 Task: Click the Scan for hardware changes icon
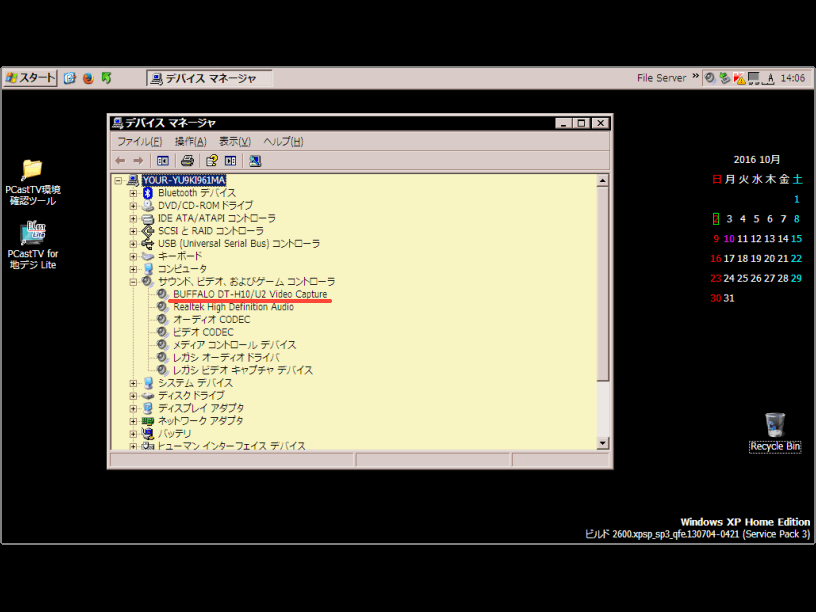pos(255,161)
